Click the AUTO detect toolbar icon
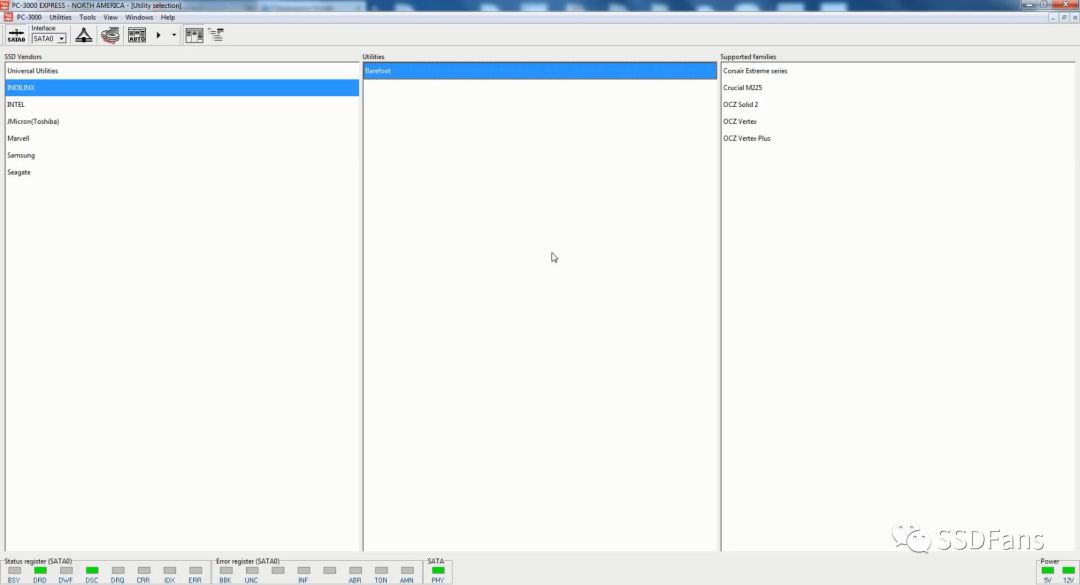1080x585 pixels. (x=137, y=35)
